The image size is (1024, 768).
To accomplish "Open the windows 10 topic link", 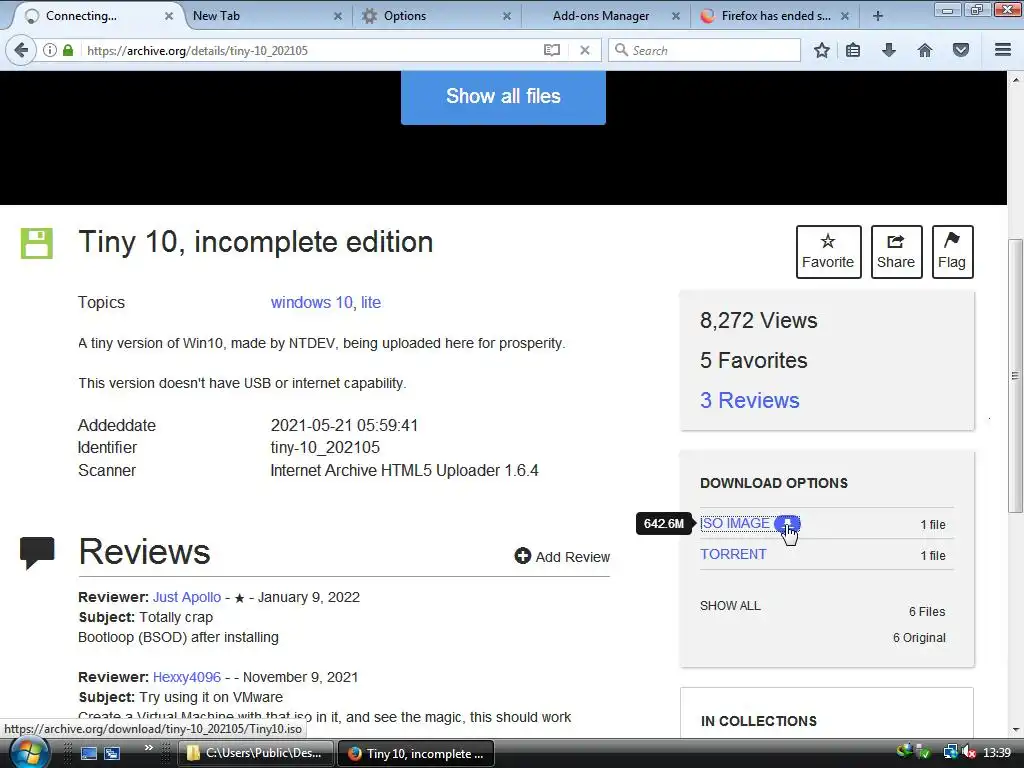I will [x=312, y=302].
